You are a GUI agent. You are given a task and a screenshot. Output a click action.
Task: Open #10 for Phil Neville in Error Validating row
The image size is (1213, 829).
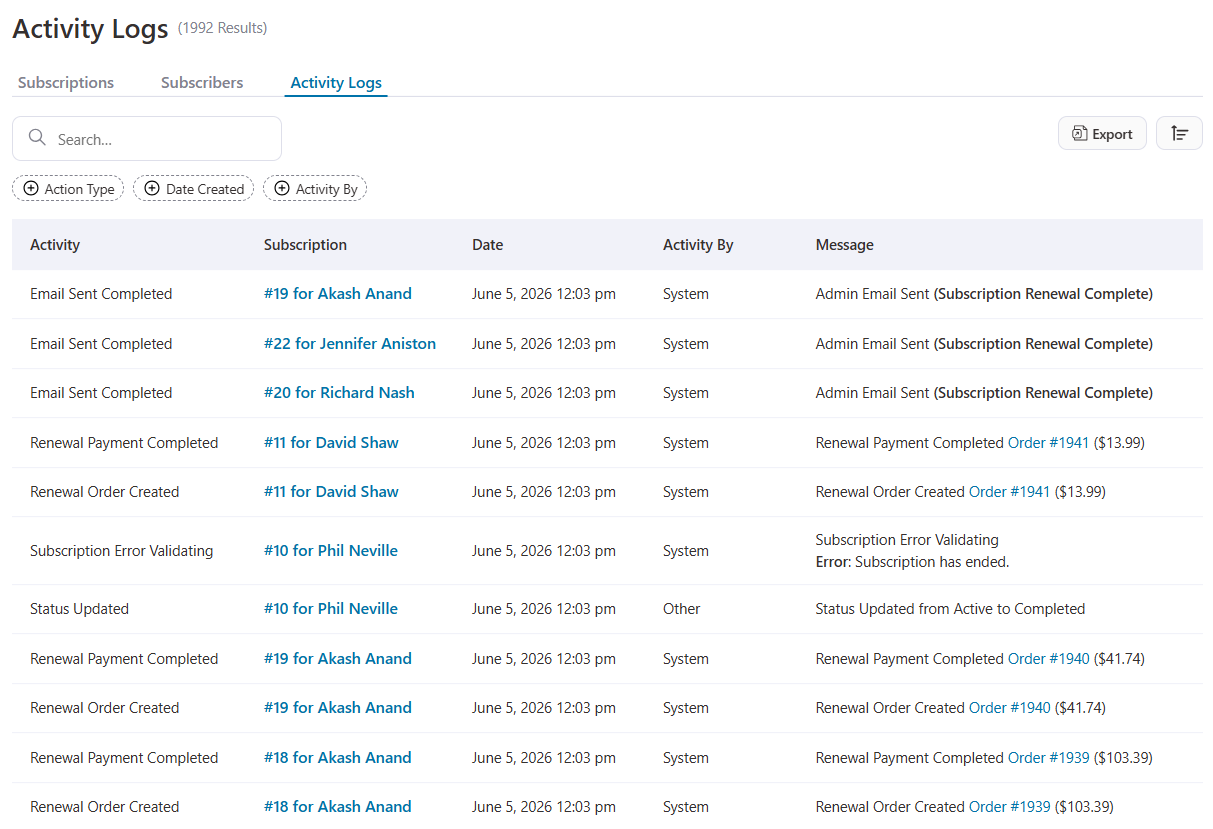pos(331,551)
